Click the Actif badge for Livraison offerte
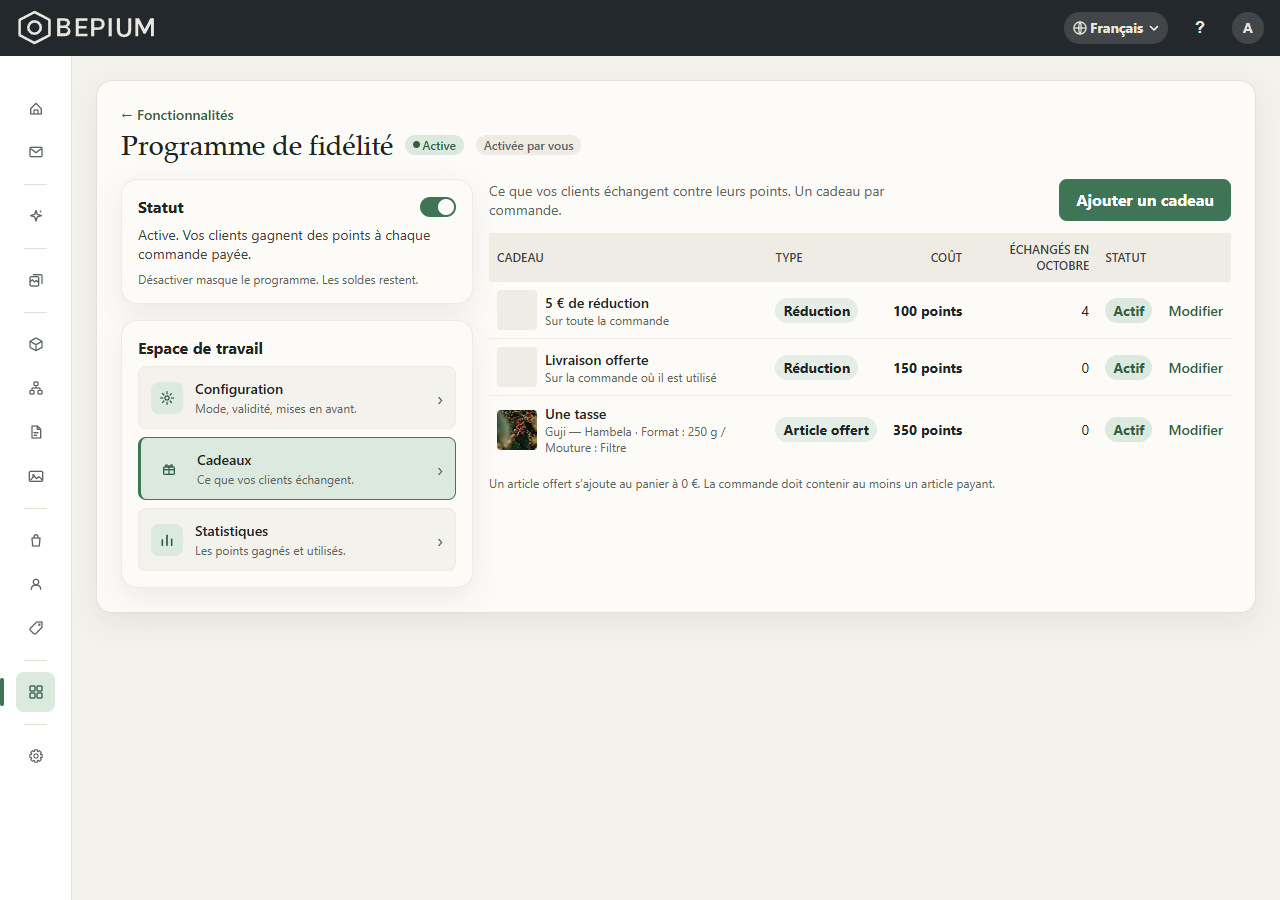Image resolution: width=1280 pixels, height=900 pixels. (1128, 368)
